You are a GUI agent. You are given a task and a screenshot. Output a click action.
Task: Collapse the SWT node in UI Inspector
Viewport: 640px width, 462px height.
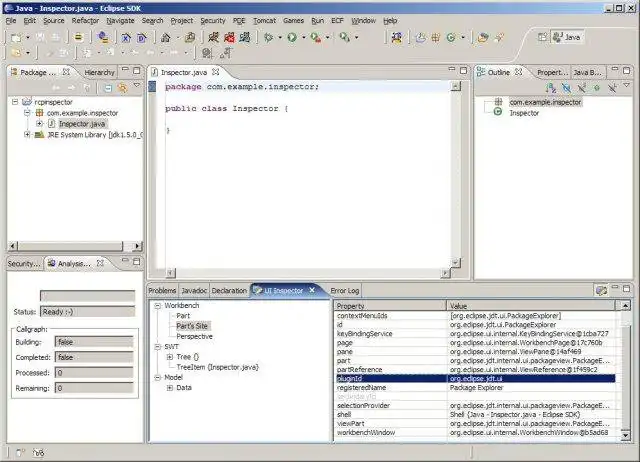pyautogui.click(x=158, y=346)
